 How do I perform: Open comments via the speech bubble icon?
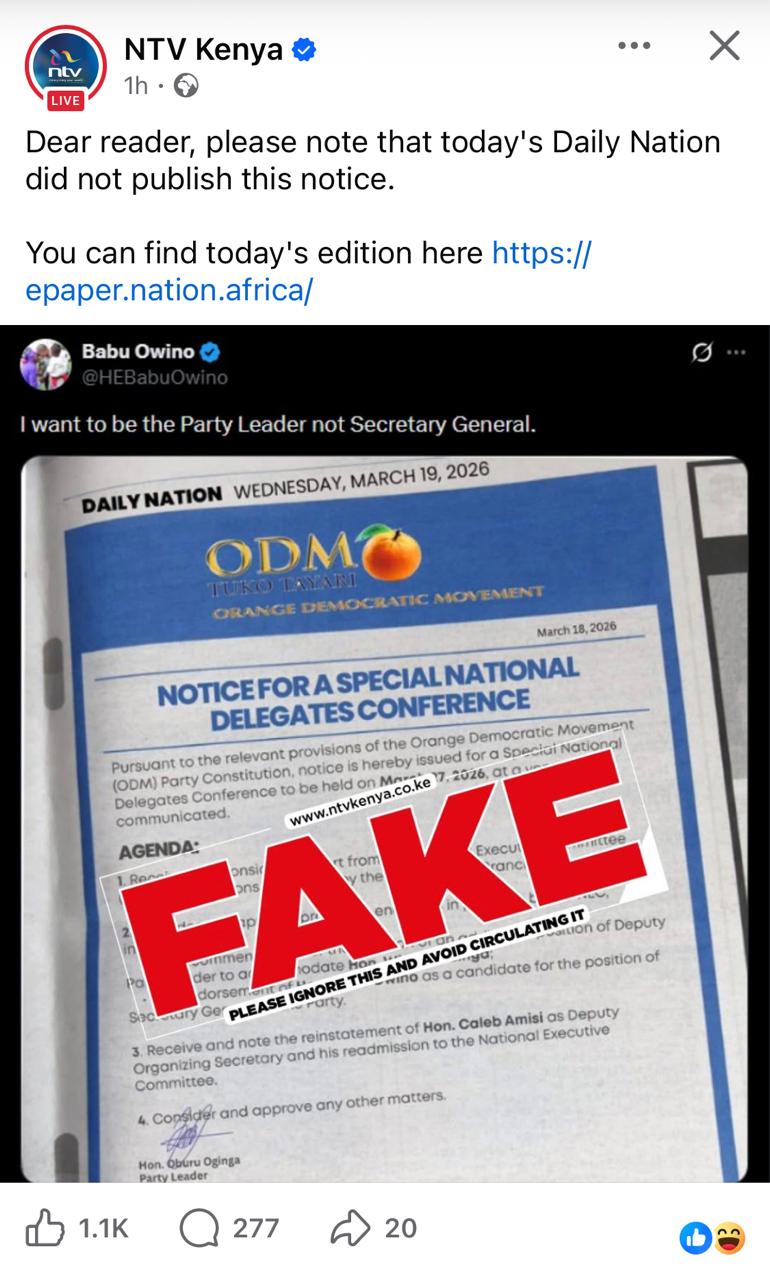(x=199, y=1228)
